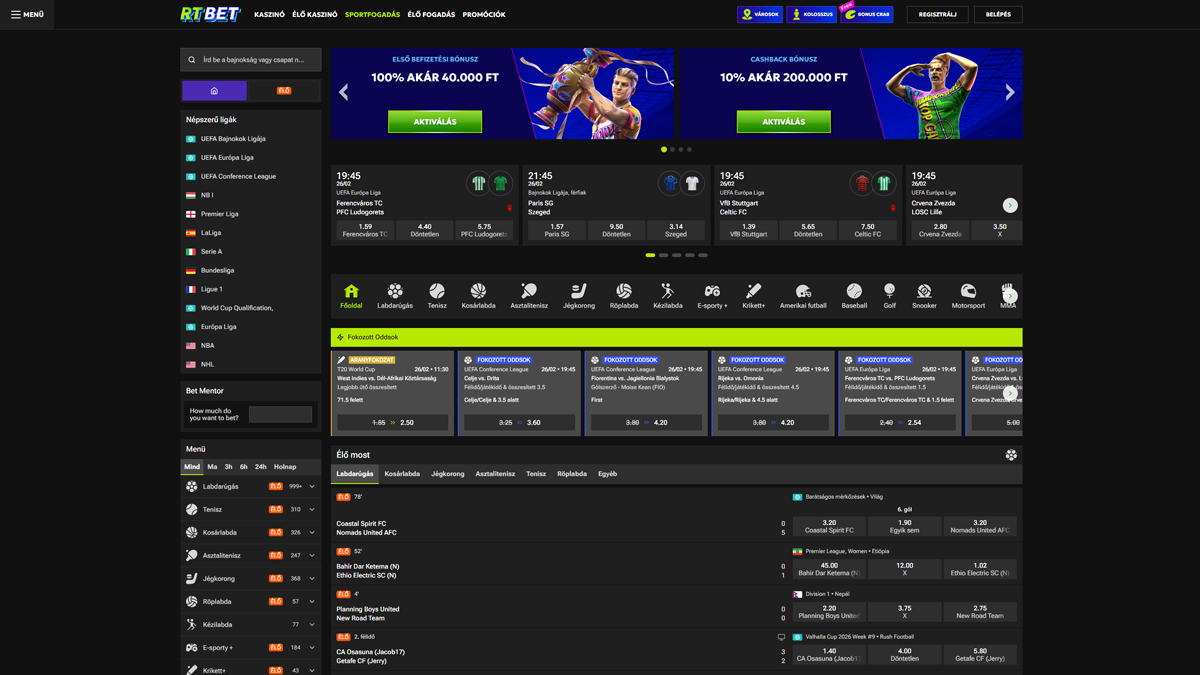Expand Kosárlabda in sidebar menu

click(x=312, y=533)
